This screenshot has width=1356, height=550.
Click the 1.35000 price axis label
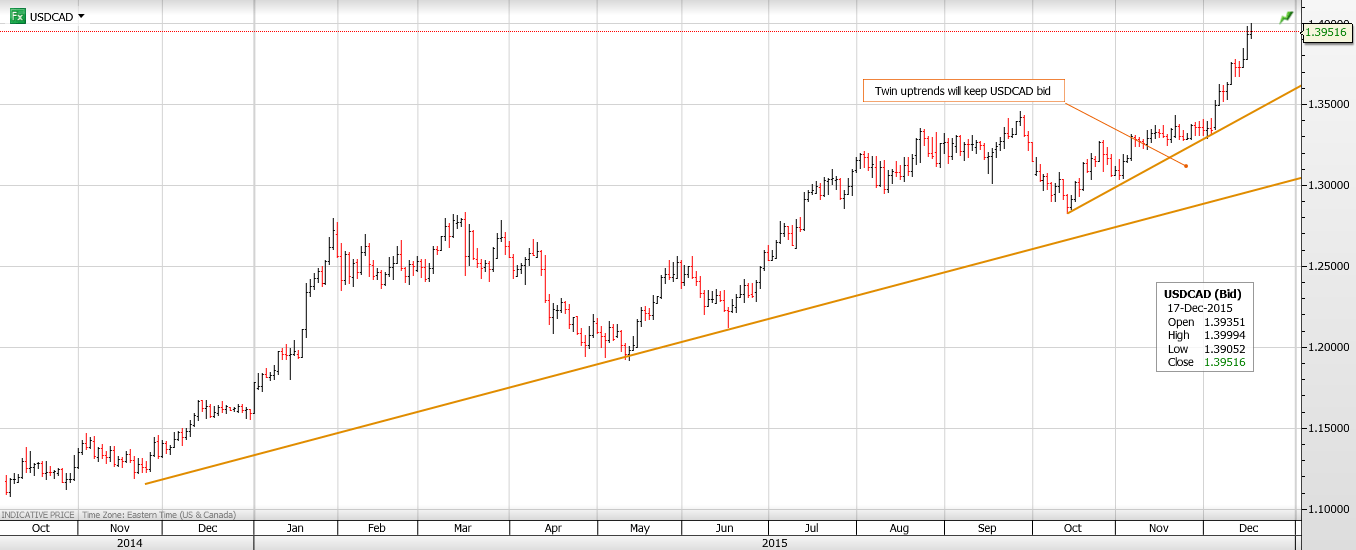1328,104
